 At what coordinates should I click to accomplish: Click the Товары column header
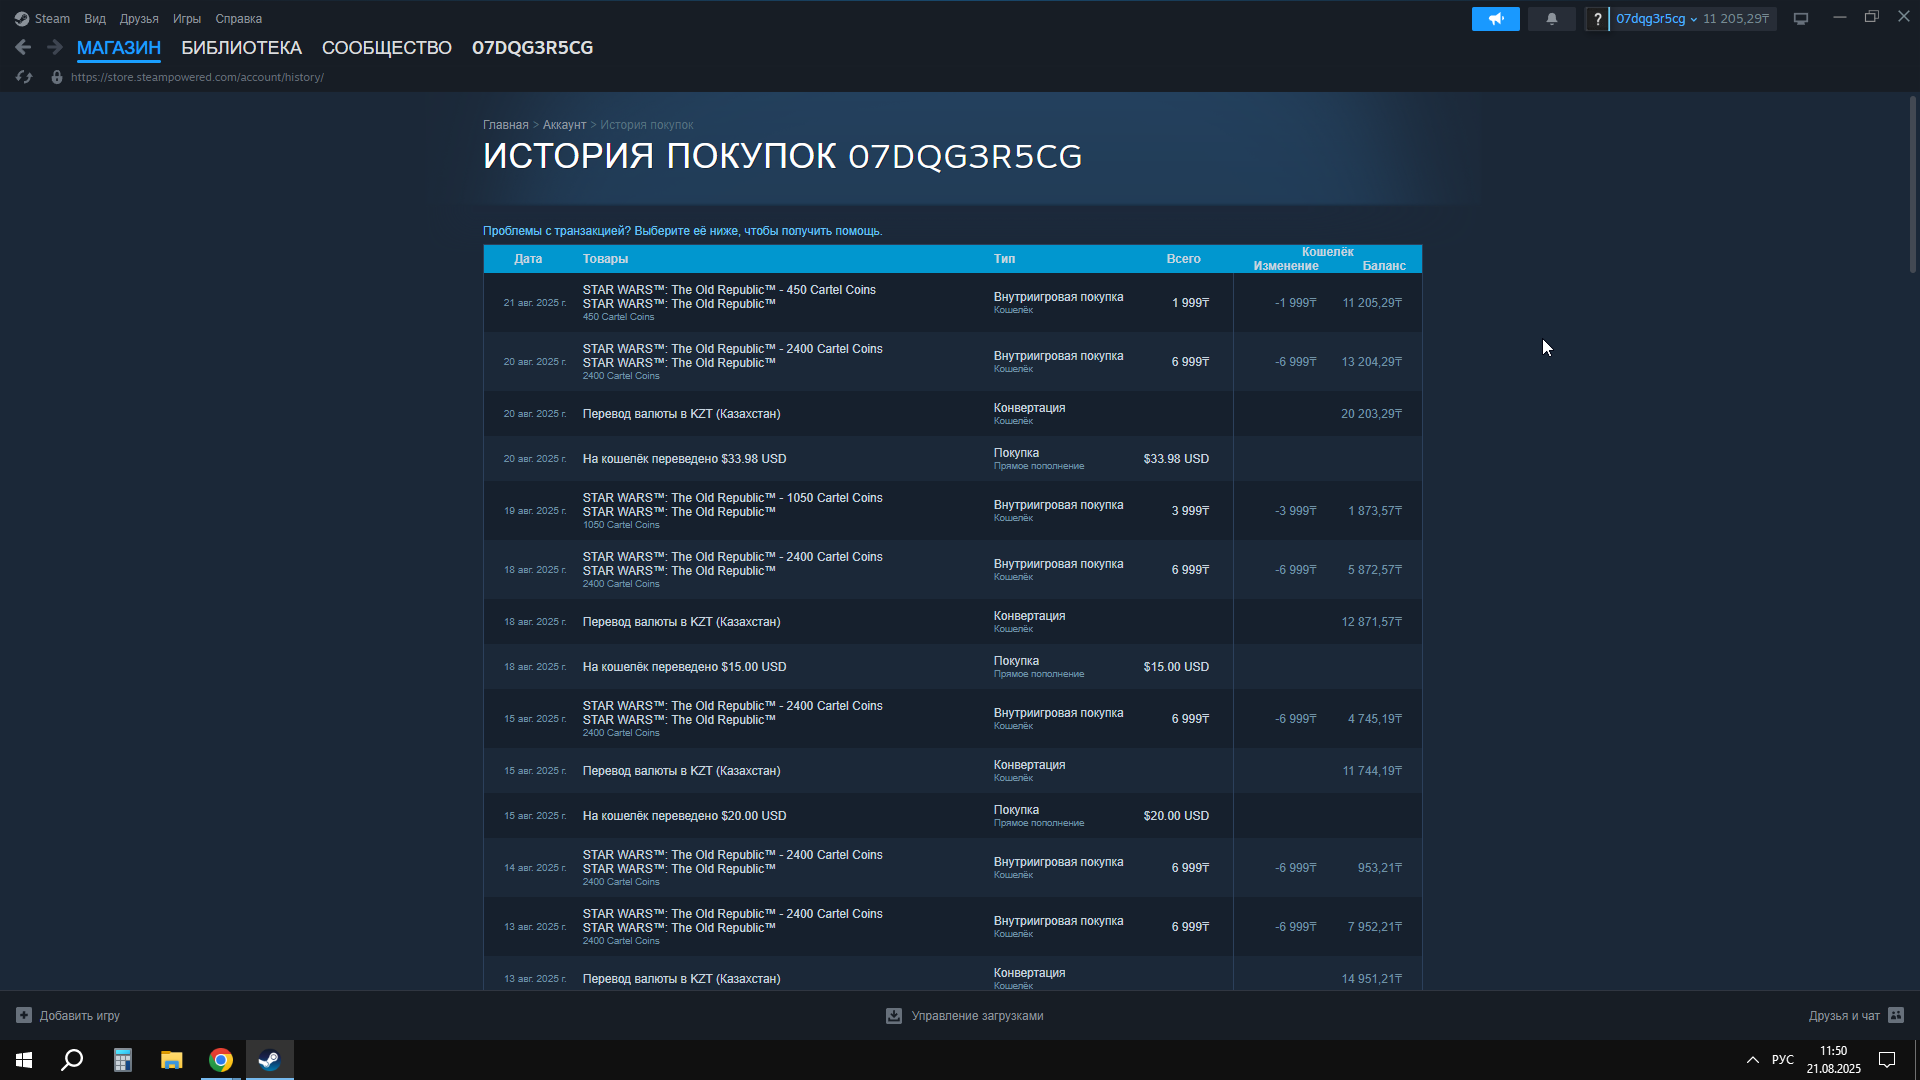pyautogui.click(x=605, y=259)
